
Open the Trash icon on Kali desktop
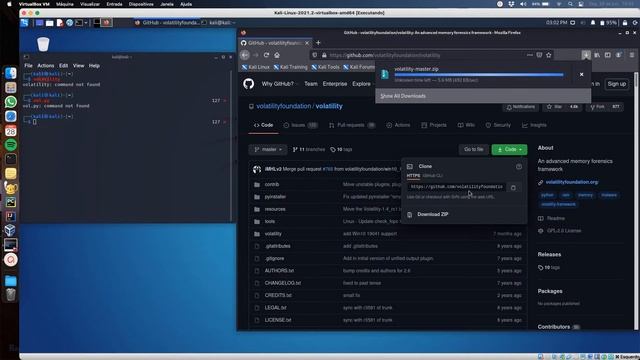[43, 44]
